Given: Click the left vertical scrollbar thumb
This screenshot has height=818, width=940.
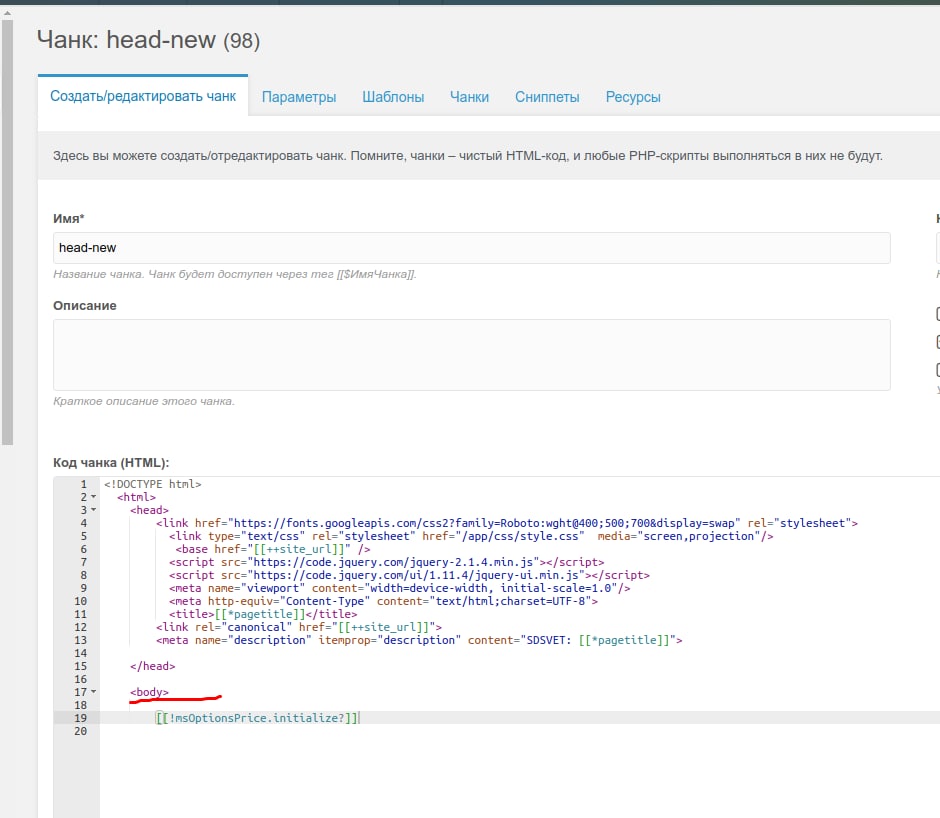Looking at the screenshot, I should coord(7,233).
